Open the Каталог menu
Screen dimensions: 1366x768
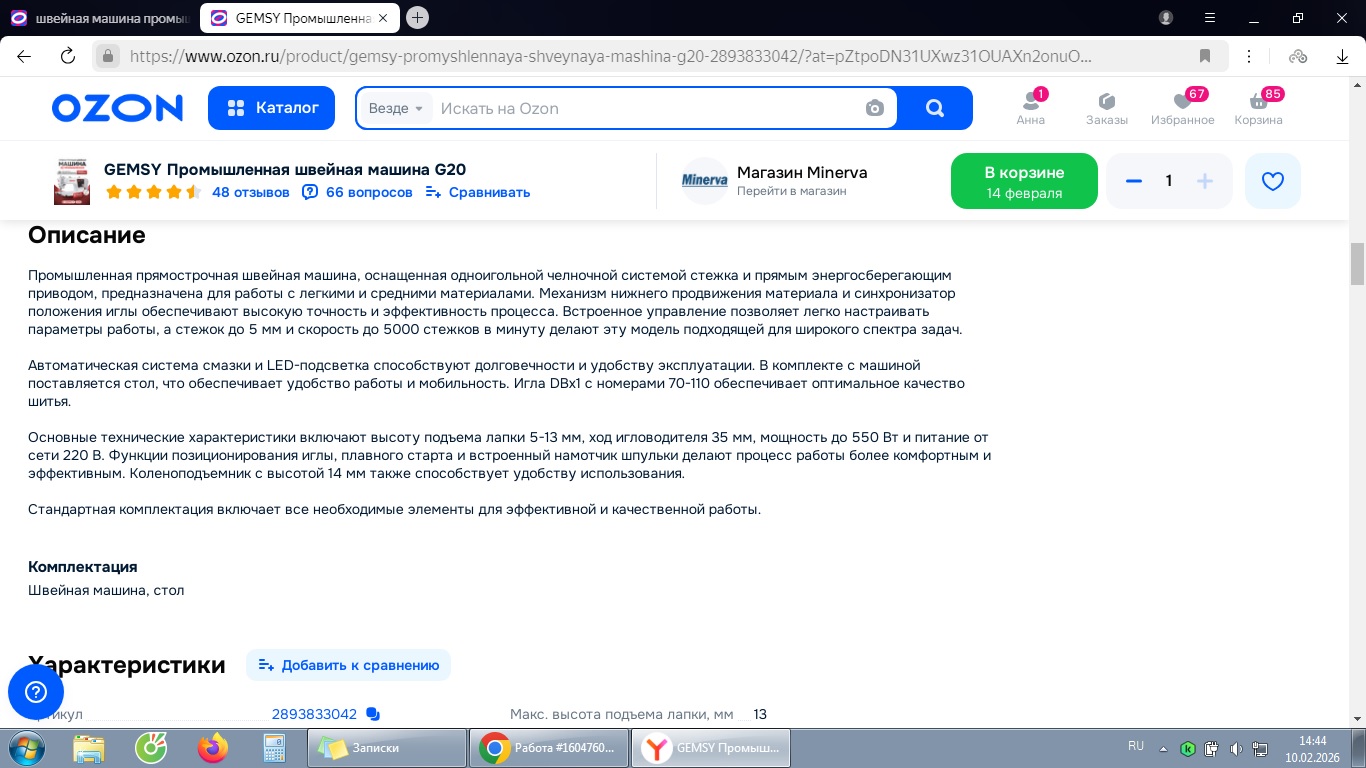[271, 108]
